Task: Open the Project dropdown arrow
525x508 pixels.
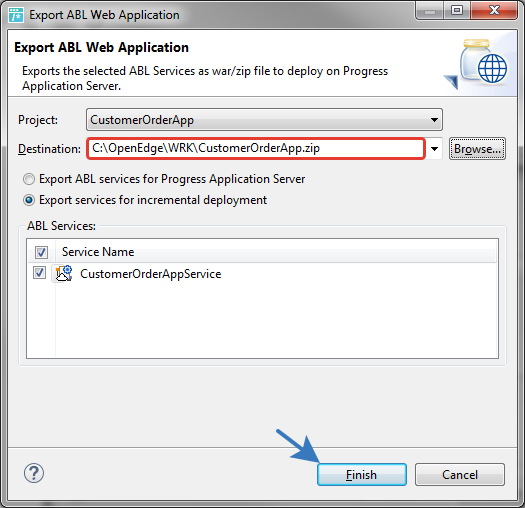Action: coord(434,120)
